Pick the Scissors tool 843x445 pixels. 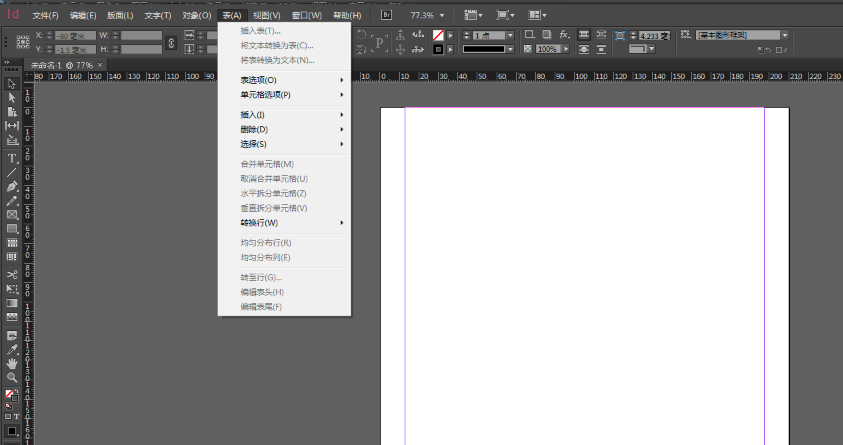(12, 274)
